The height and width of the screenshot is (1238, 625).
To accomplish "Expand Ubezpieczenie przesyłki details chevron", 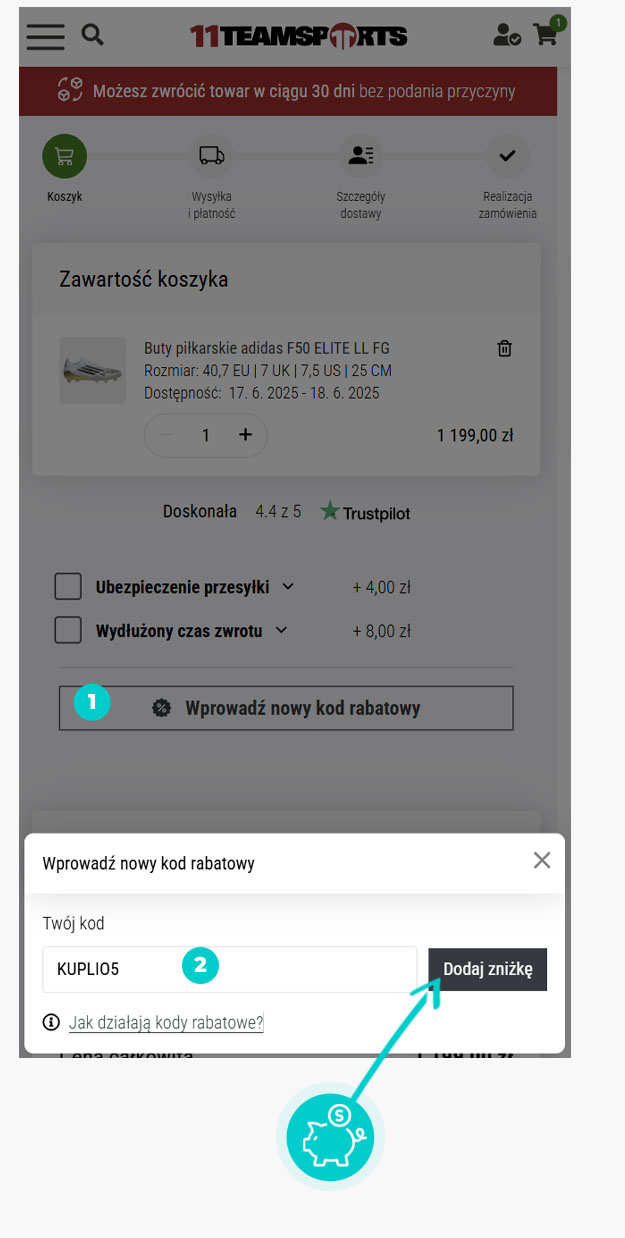I will pos(289,587).
